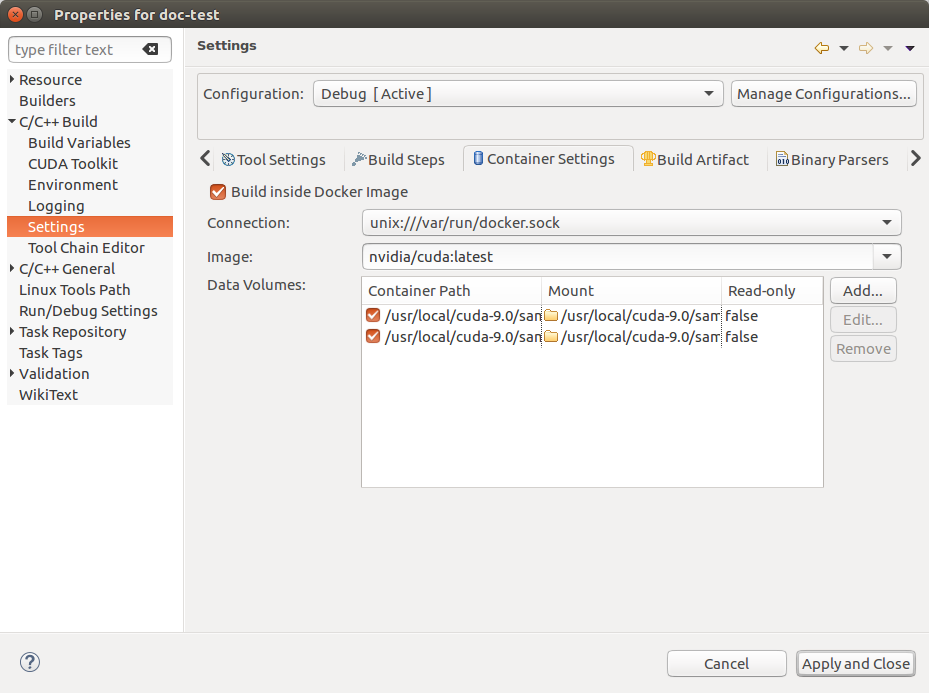The image size is (929, 693).
Task: Click the back navigation arrow icon
Action: 822,48
